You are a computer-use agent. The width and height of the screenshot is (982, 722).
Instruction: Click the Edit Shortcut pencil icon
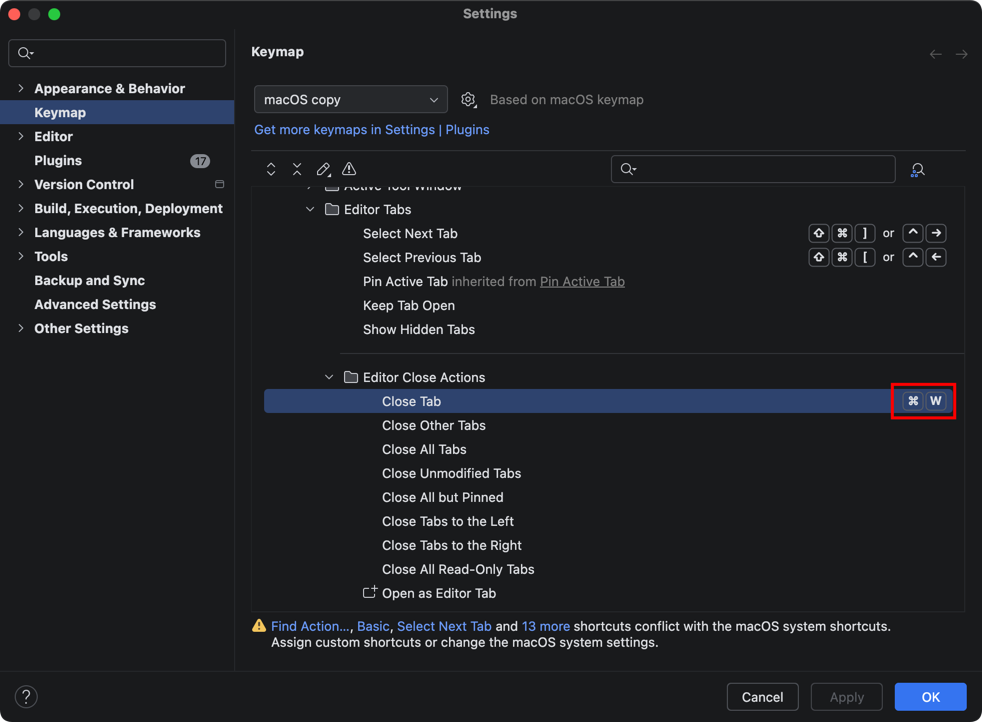point(323,169)
